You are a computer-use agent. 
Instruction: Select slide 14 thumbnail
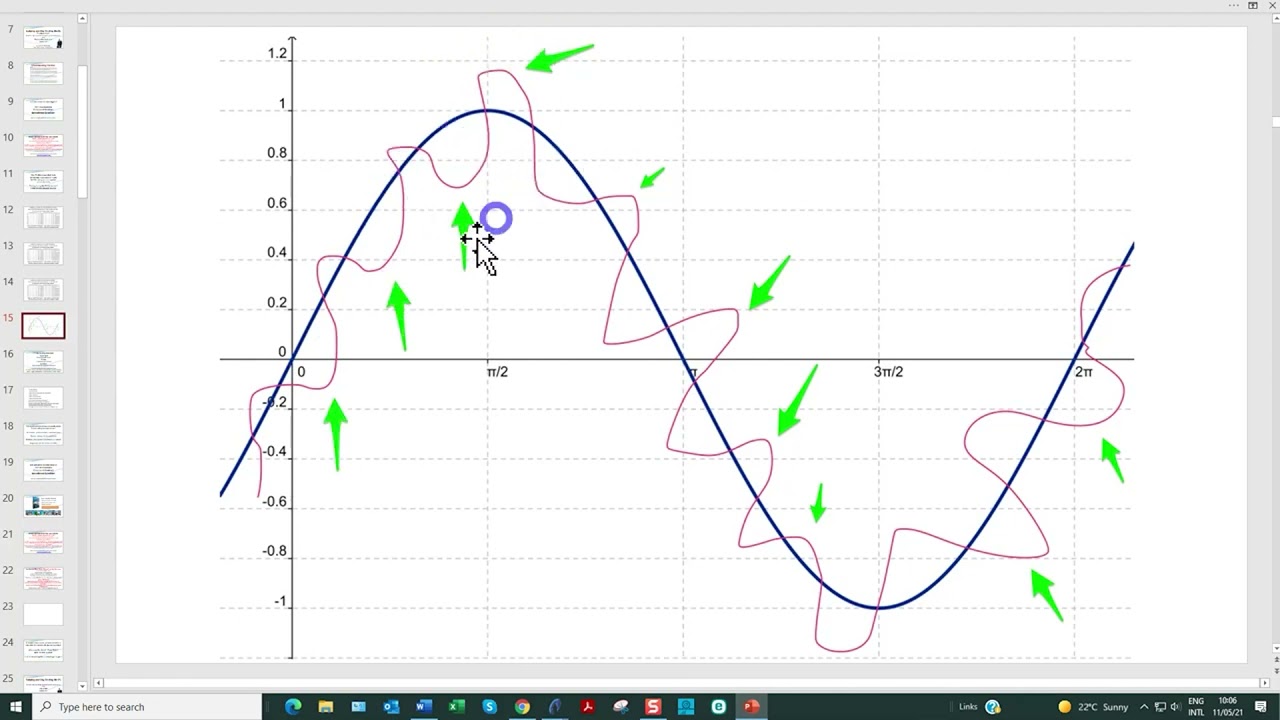click(43, 289)
